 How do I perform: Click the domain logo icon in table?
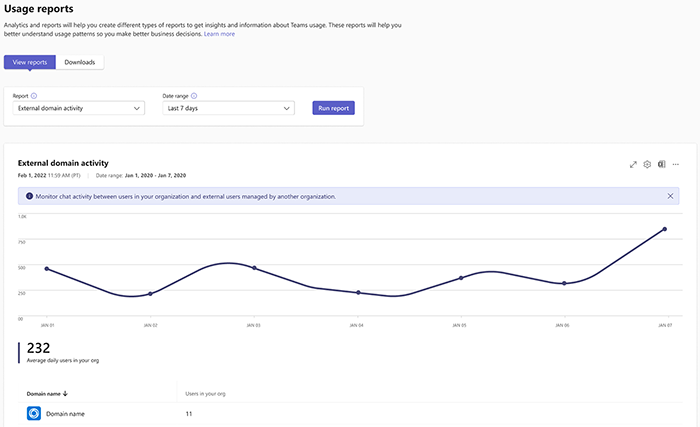pyautogui.click(x=34, y=414)
